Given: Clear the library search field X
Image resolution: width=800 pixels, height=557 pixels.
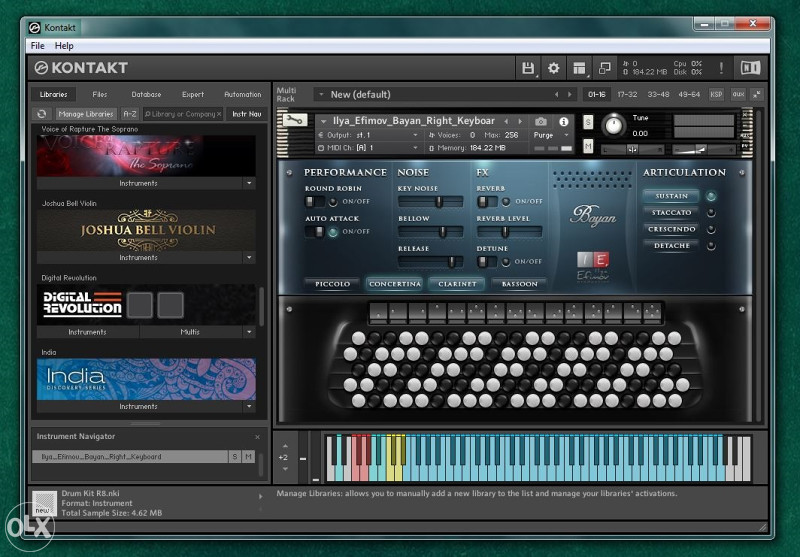Looking at the screenshot, I should point(219,114).
